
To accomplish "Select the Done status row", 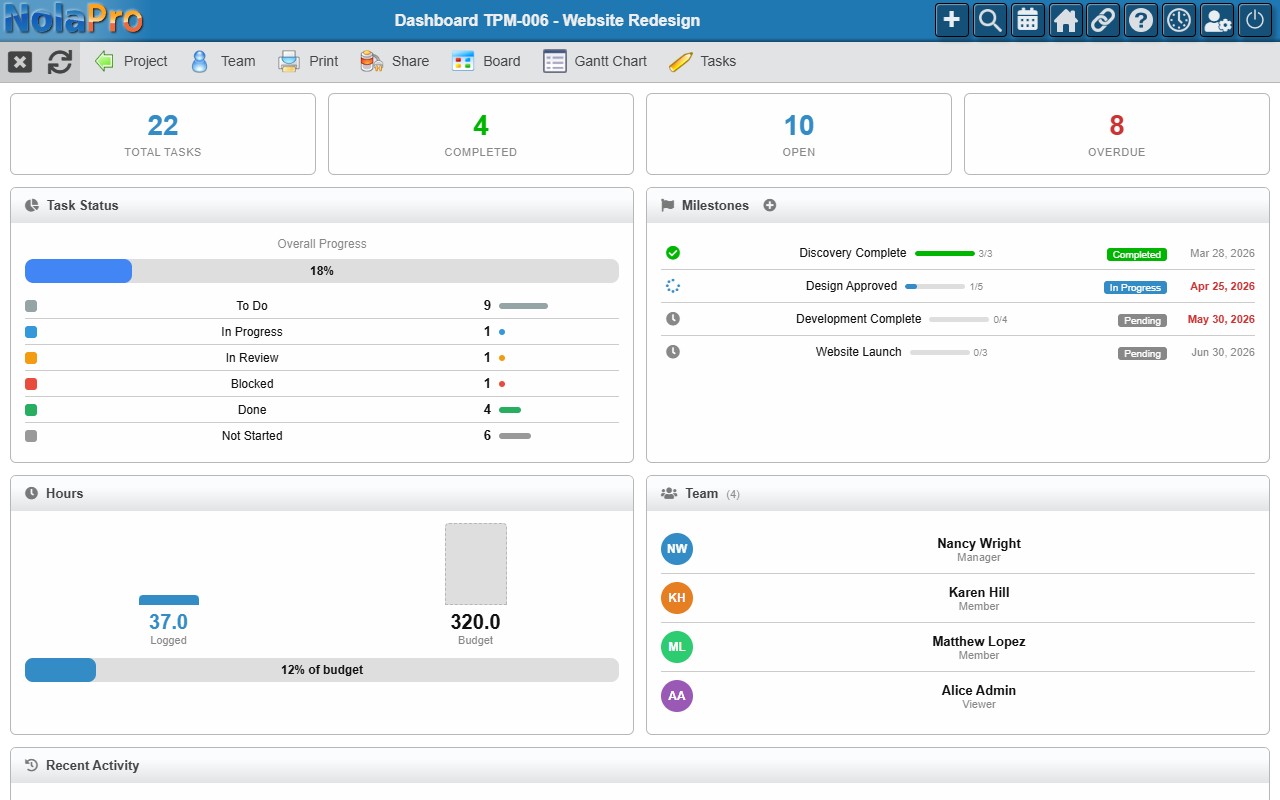I will click(x=322, y=410).
